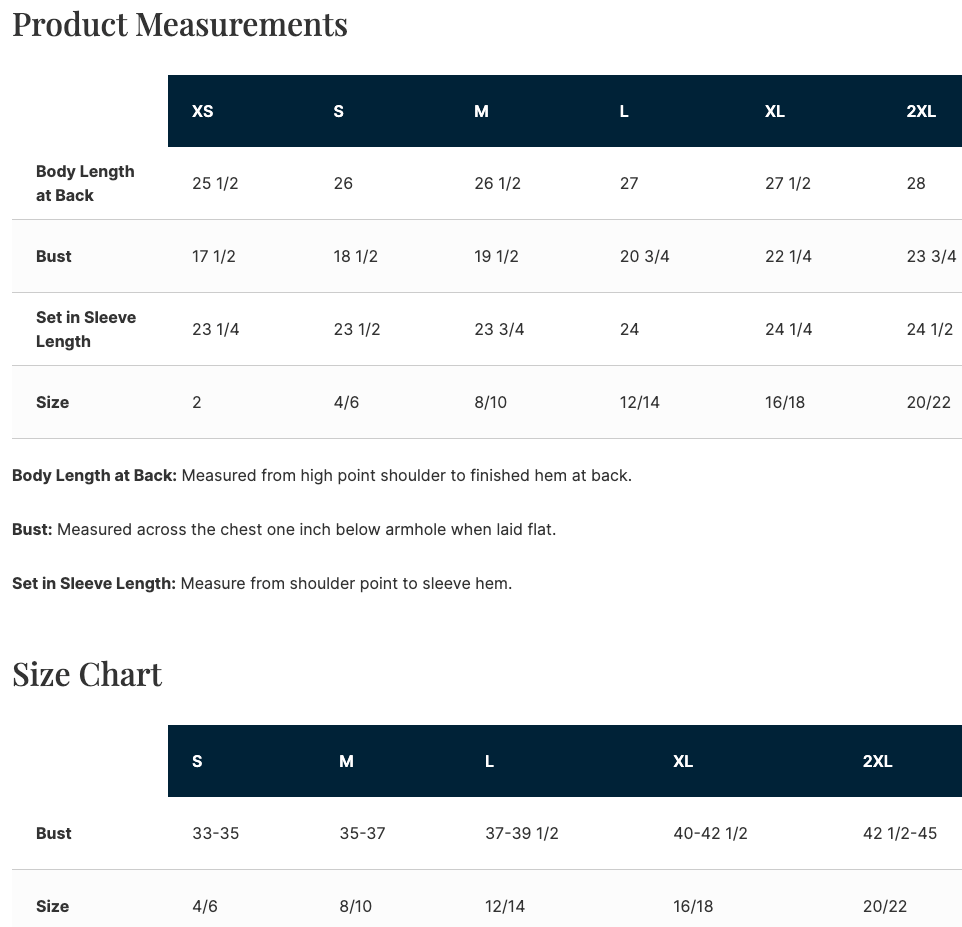Select the Set in Sleeve Length row label
The width and height of the screenshot is (962, 927).
point(86,329)
